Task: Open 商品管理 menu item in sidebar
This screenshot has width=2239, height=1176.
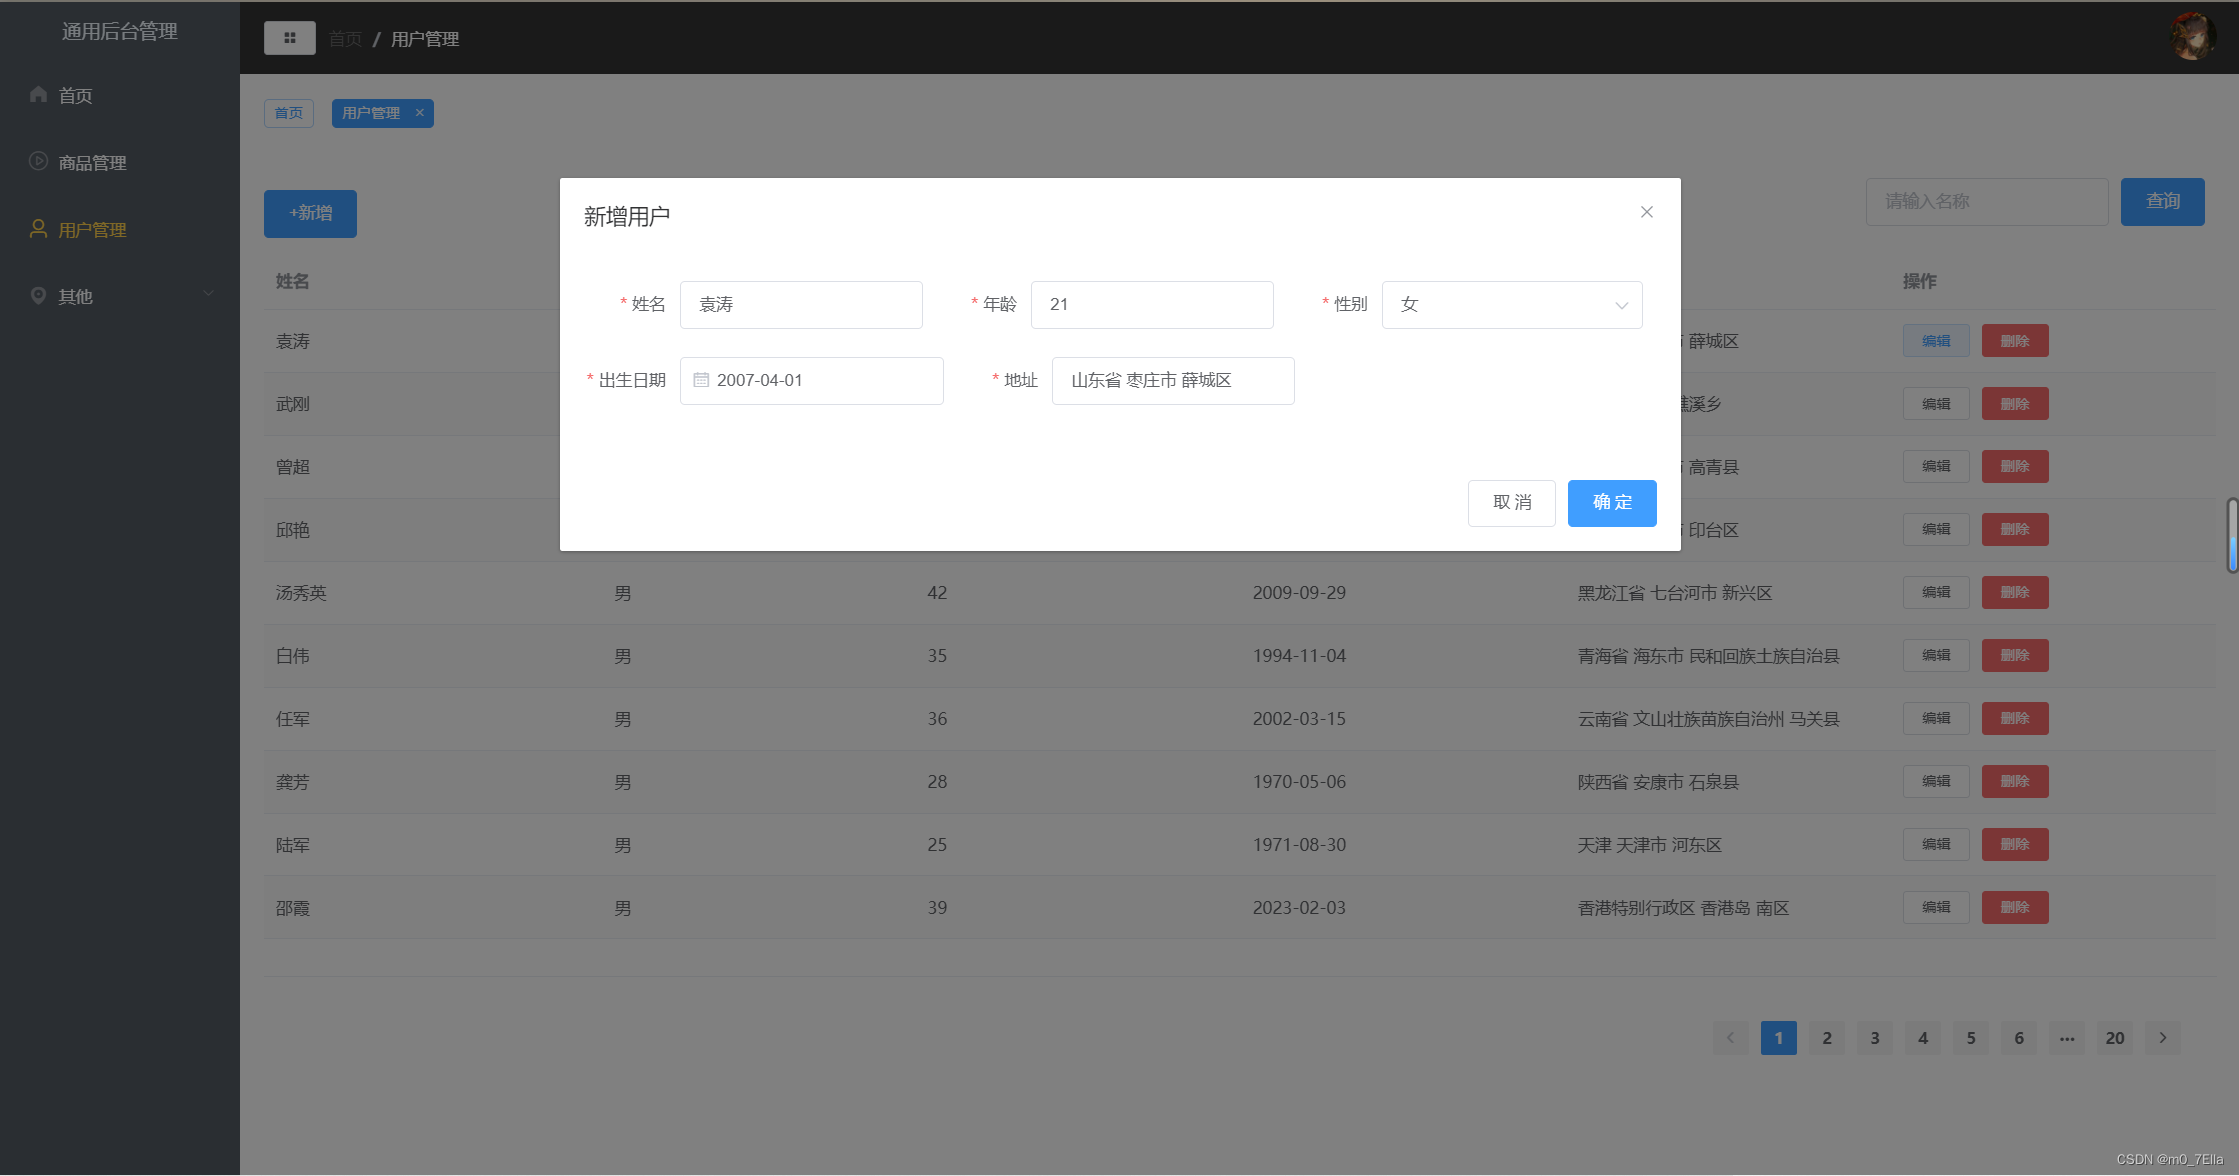Action: click(x=92, y=162)
